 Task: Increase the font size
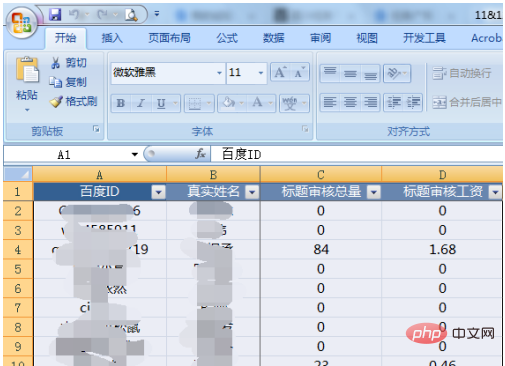280,72
